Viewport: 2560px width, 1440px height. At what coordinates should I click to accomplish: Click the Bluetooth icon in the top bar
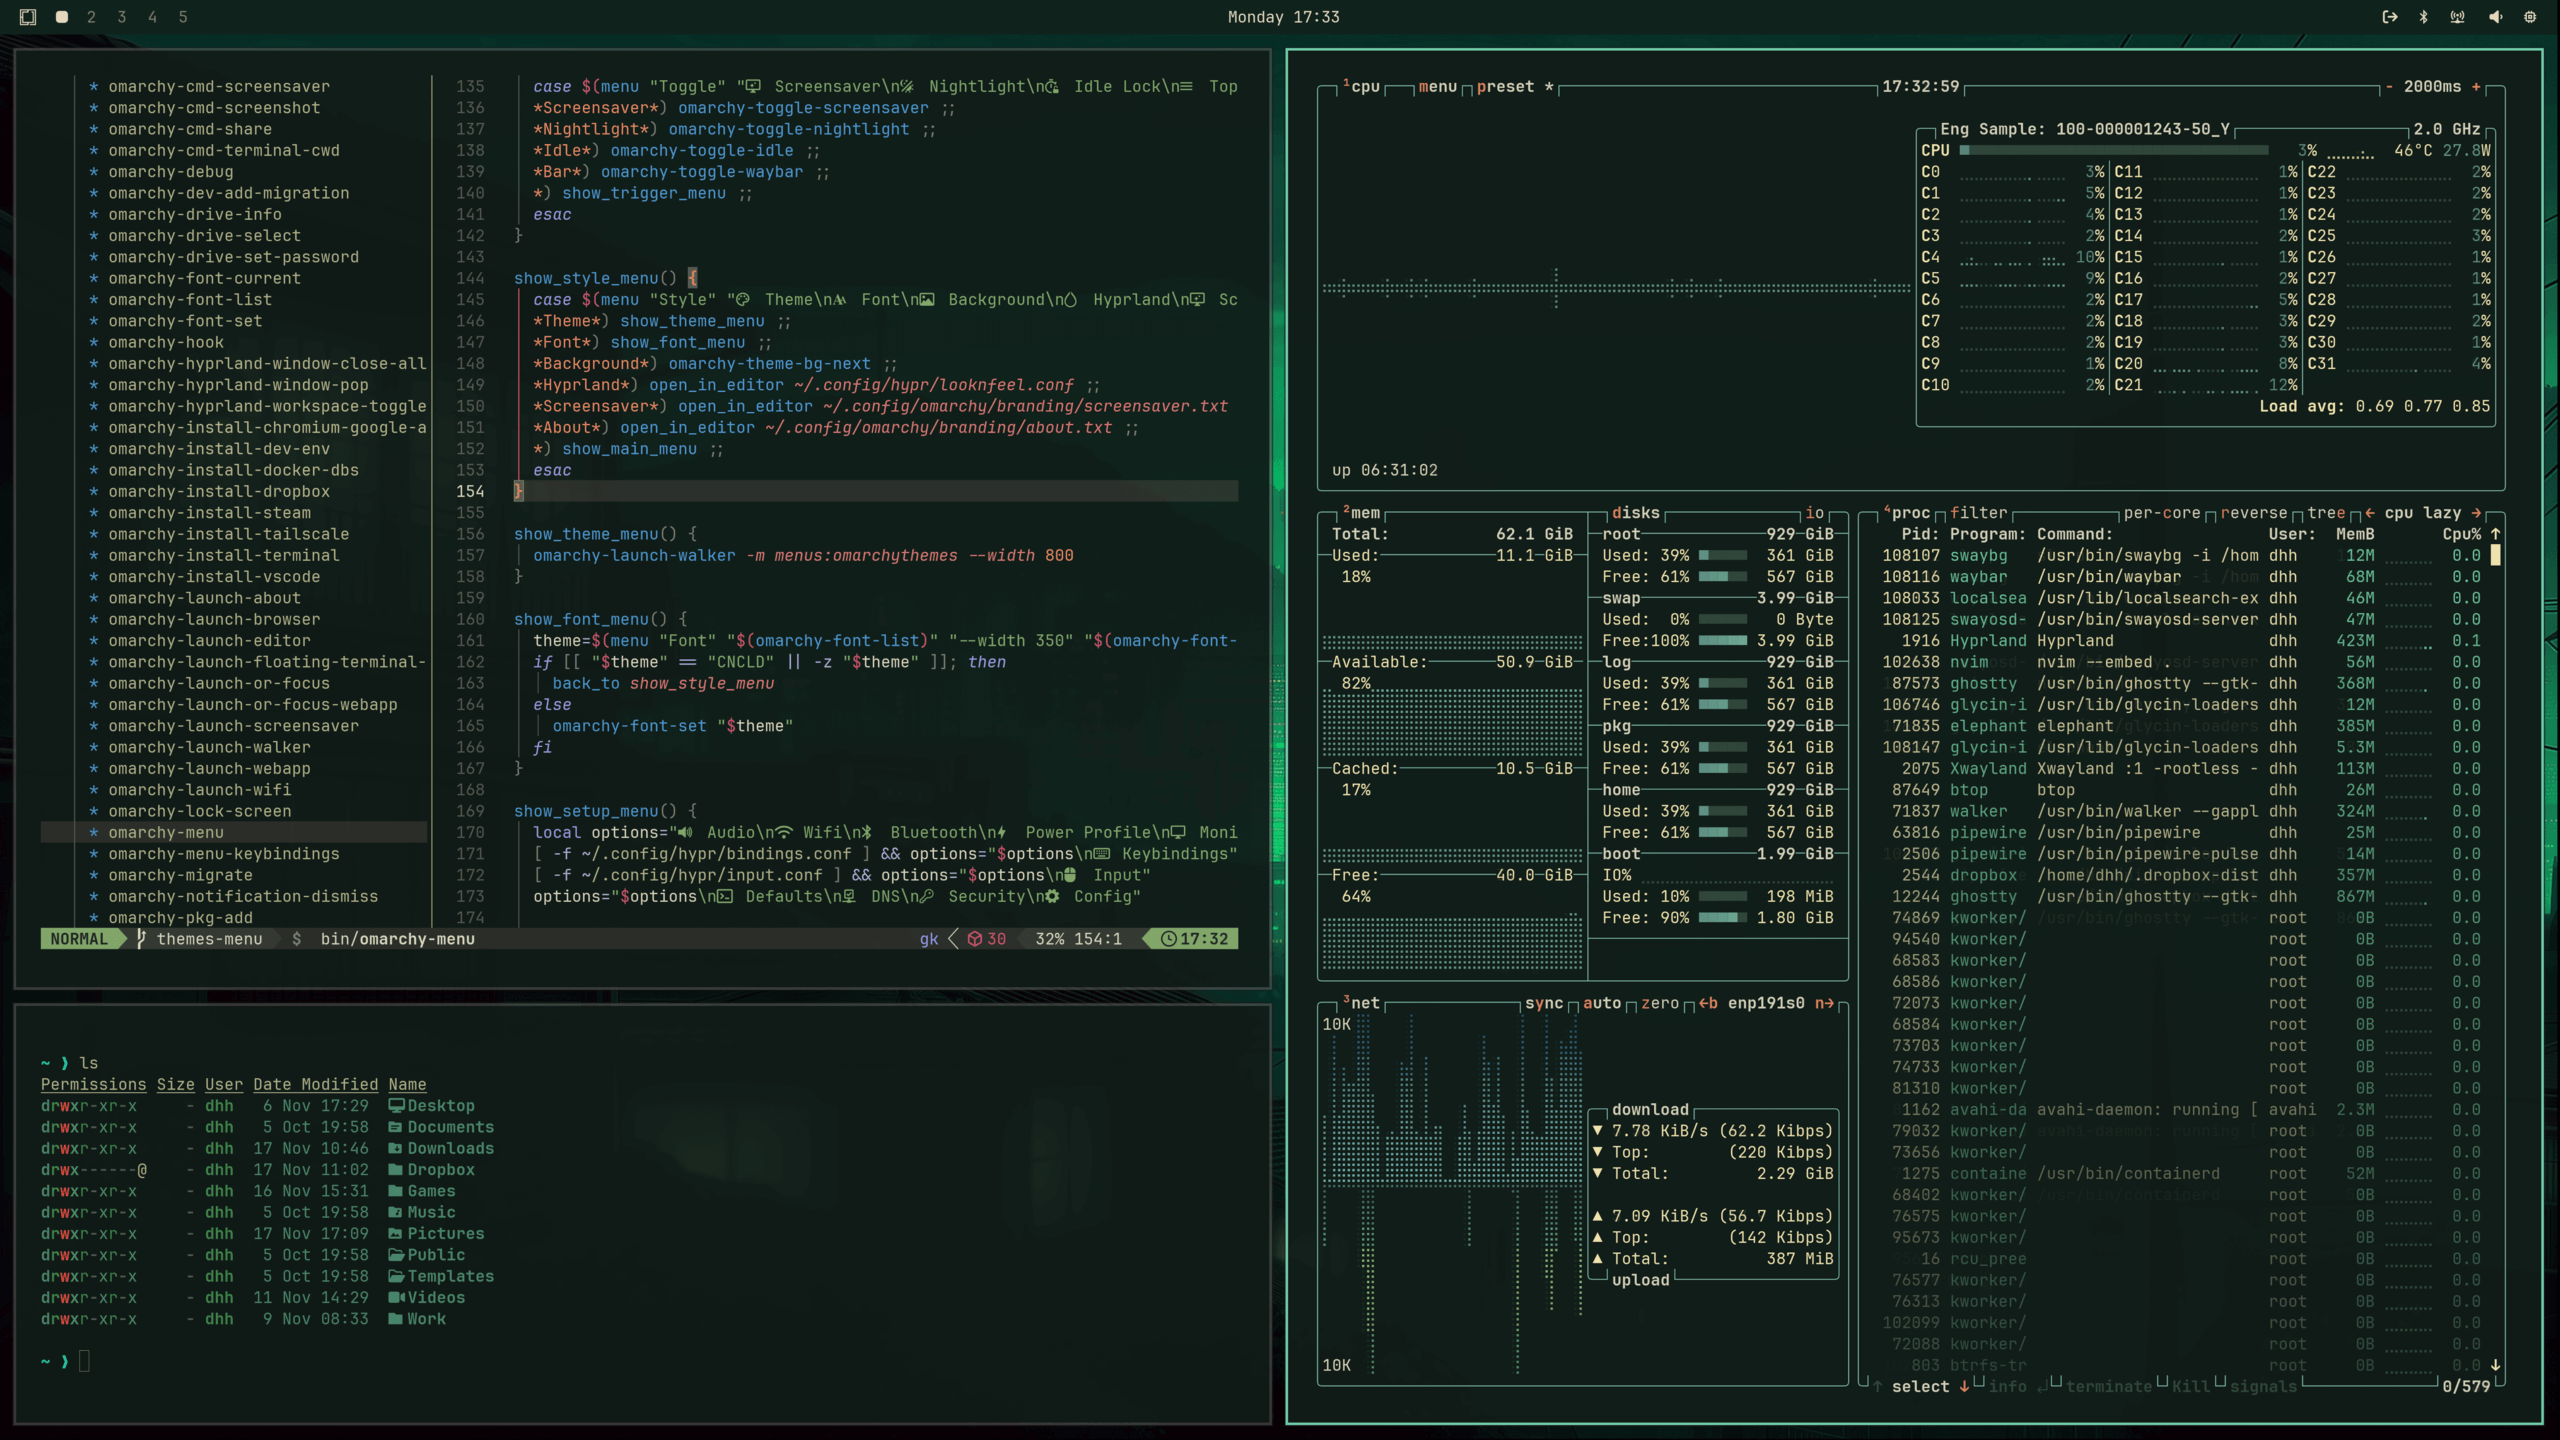(2423, 17)
